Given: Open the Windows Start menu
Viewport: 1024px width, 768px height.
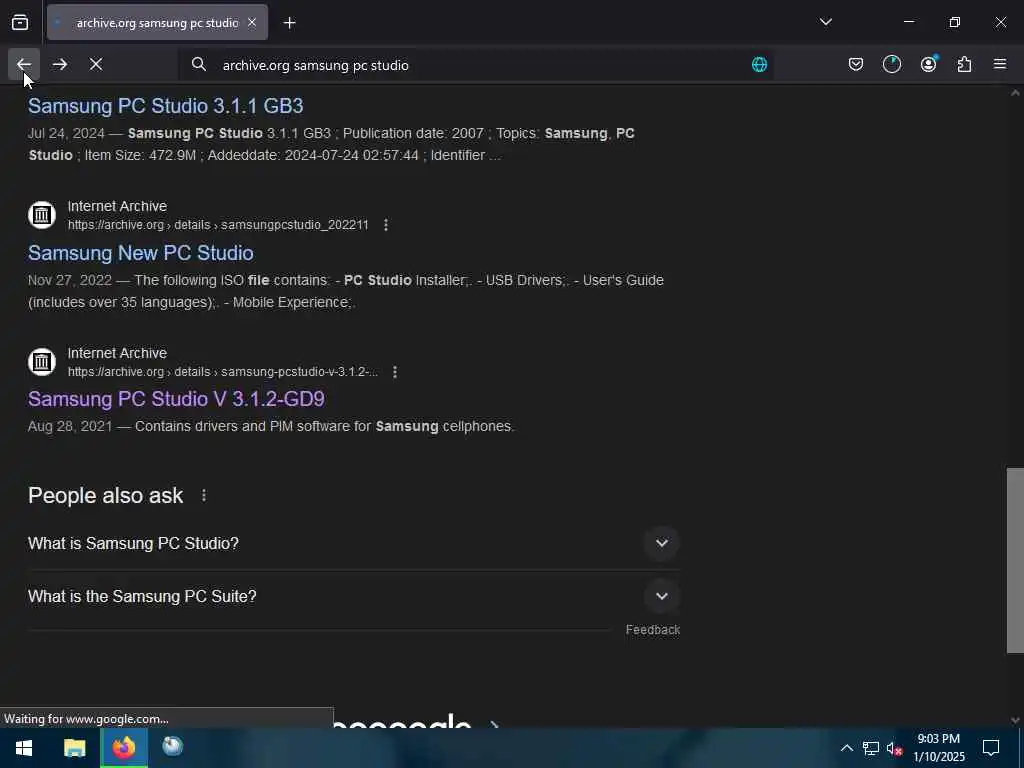Looking at the screenshot, I should click(24, 748).
